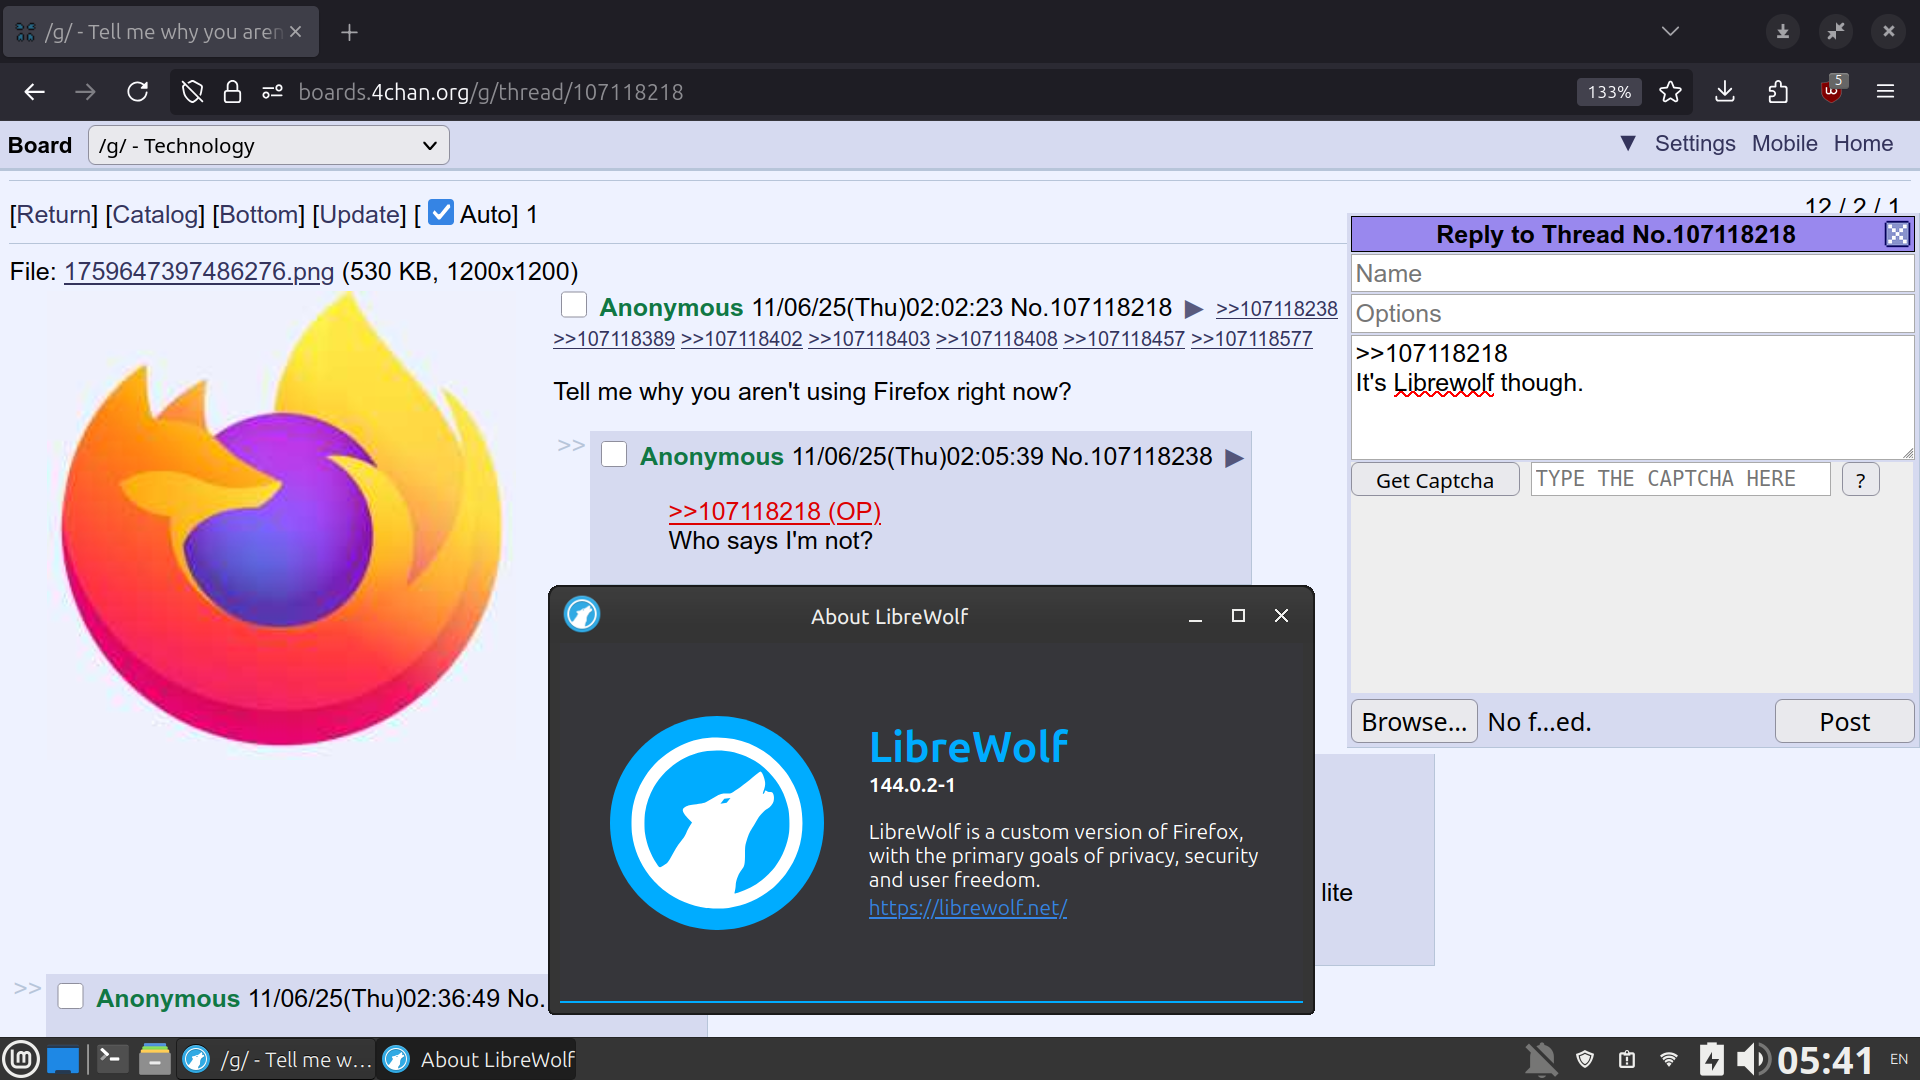Viewport: 1920px width, 1080px height.
Task: Click the uBlock Origin extension icon
Action: tap(1831, 92)
